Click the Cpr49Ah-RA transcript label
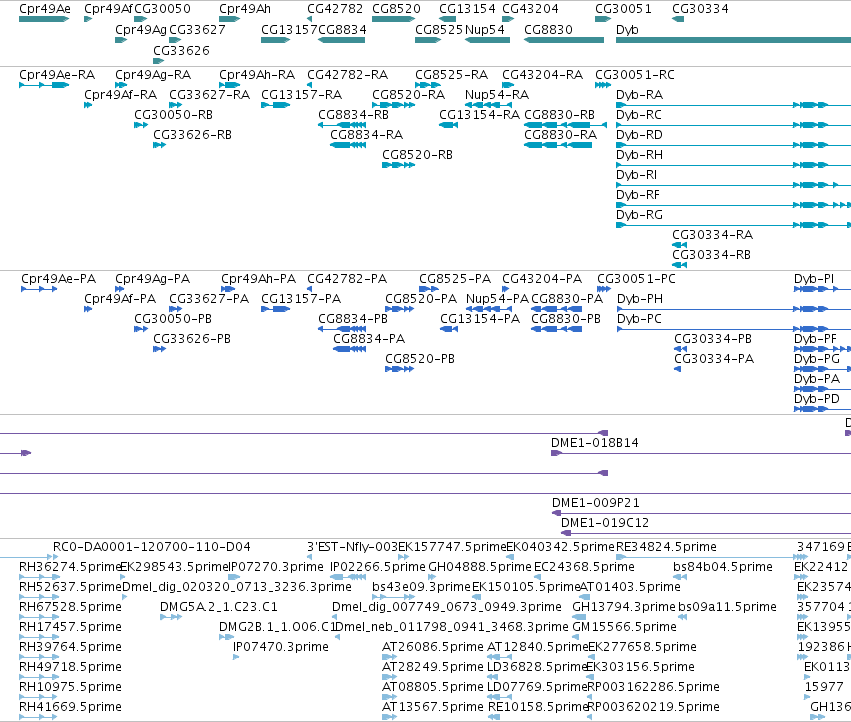 (257, 74)
